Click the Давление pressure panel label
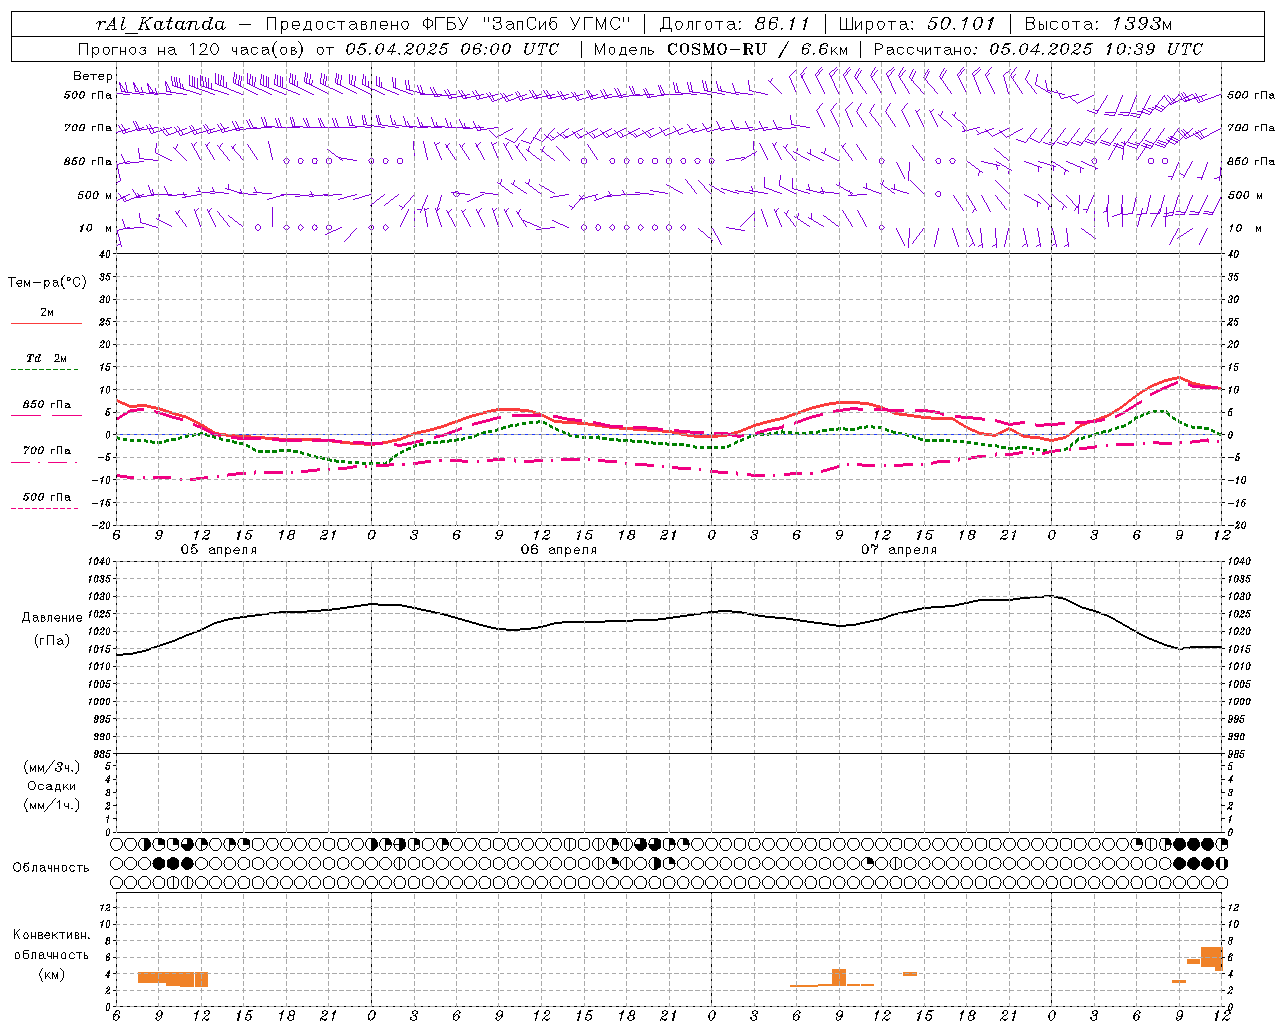The height and width of the screenshot is (1024, 1280). point(52,618)
